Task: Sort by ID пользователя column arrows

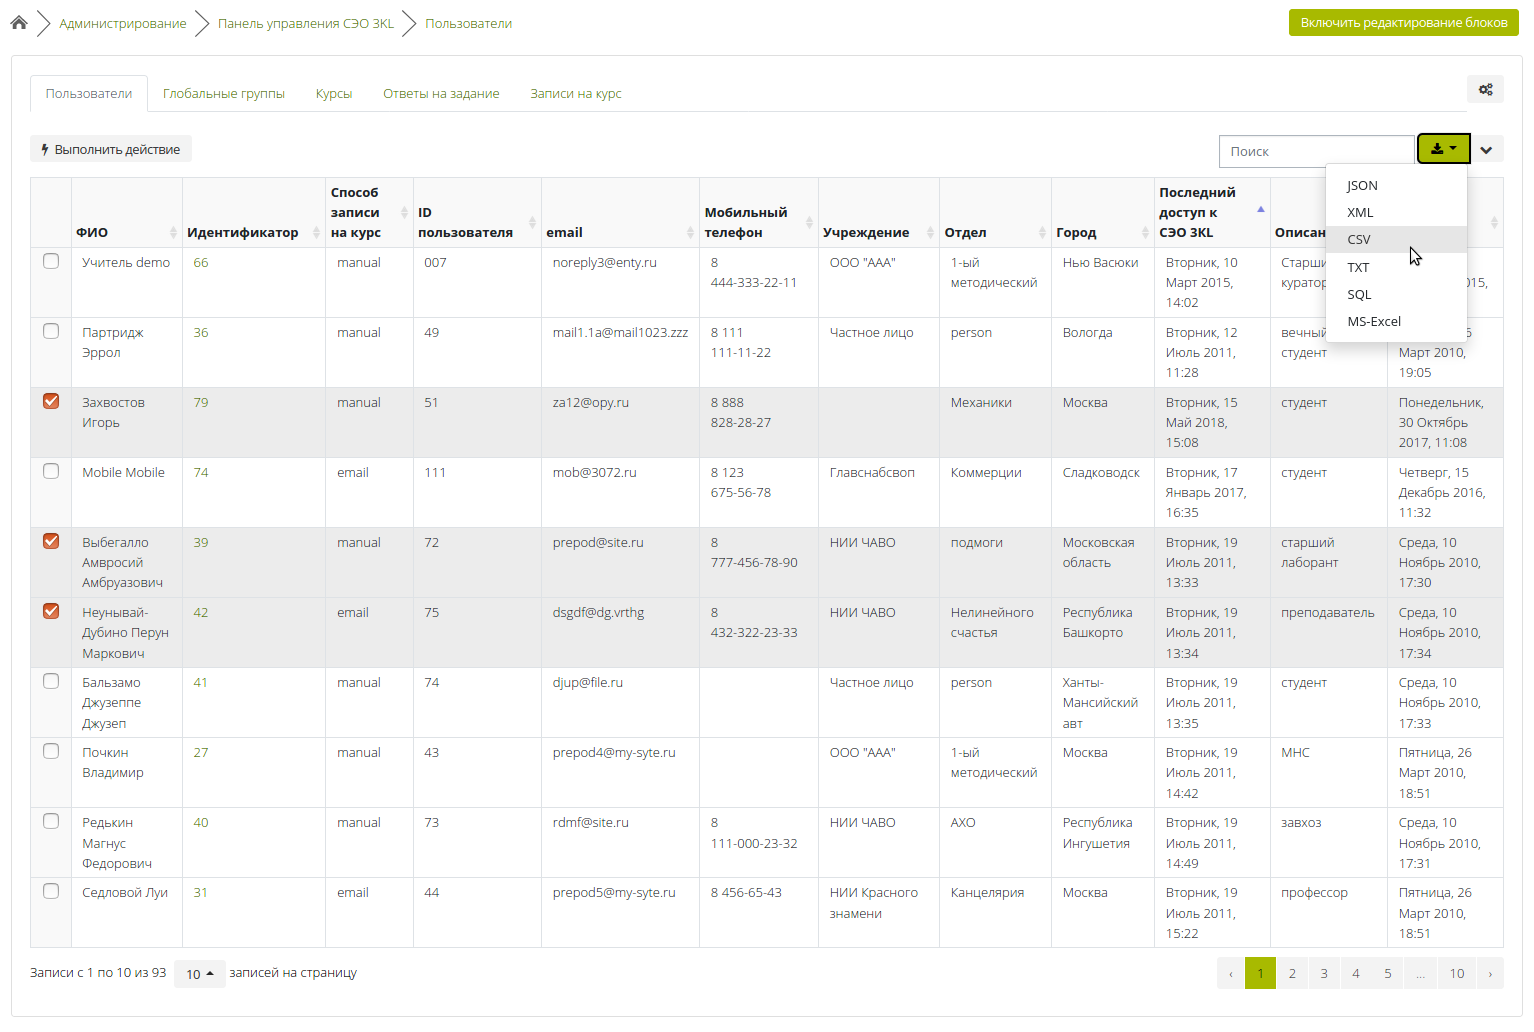Action: point(532,222)
